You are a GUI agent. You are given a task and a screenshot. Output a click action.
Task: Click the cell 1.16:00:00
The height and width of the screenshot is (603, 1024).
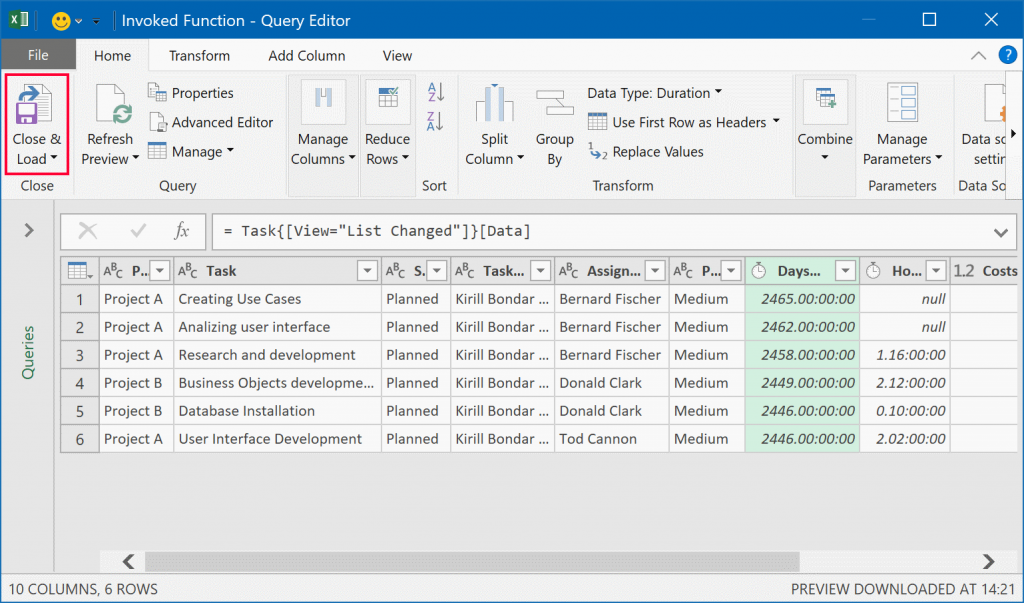pyautogui.click(x=904, y=355)
